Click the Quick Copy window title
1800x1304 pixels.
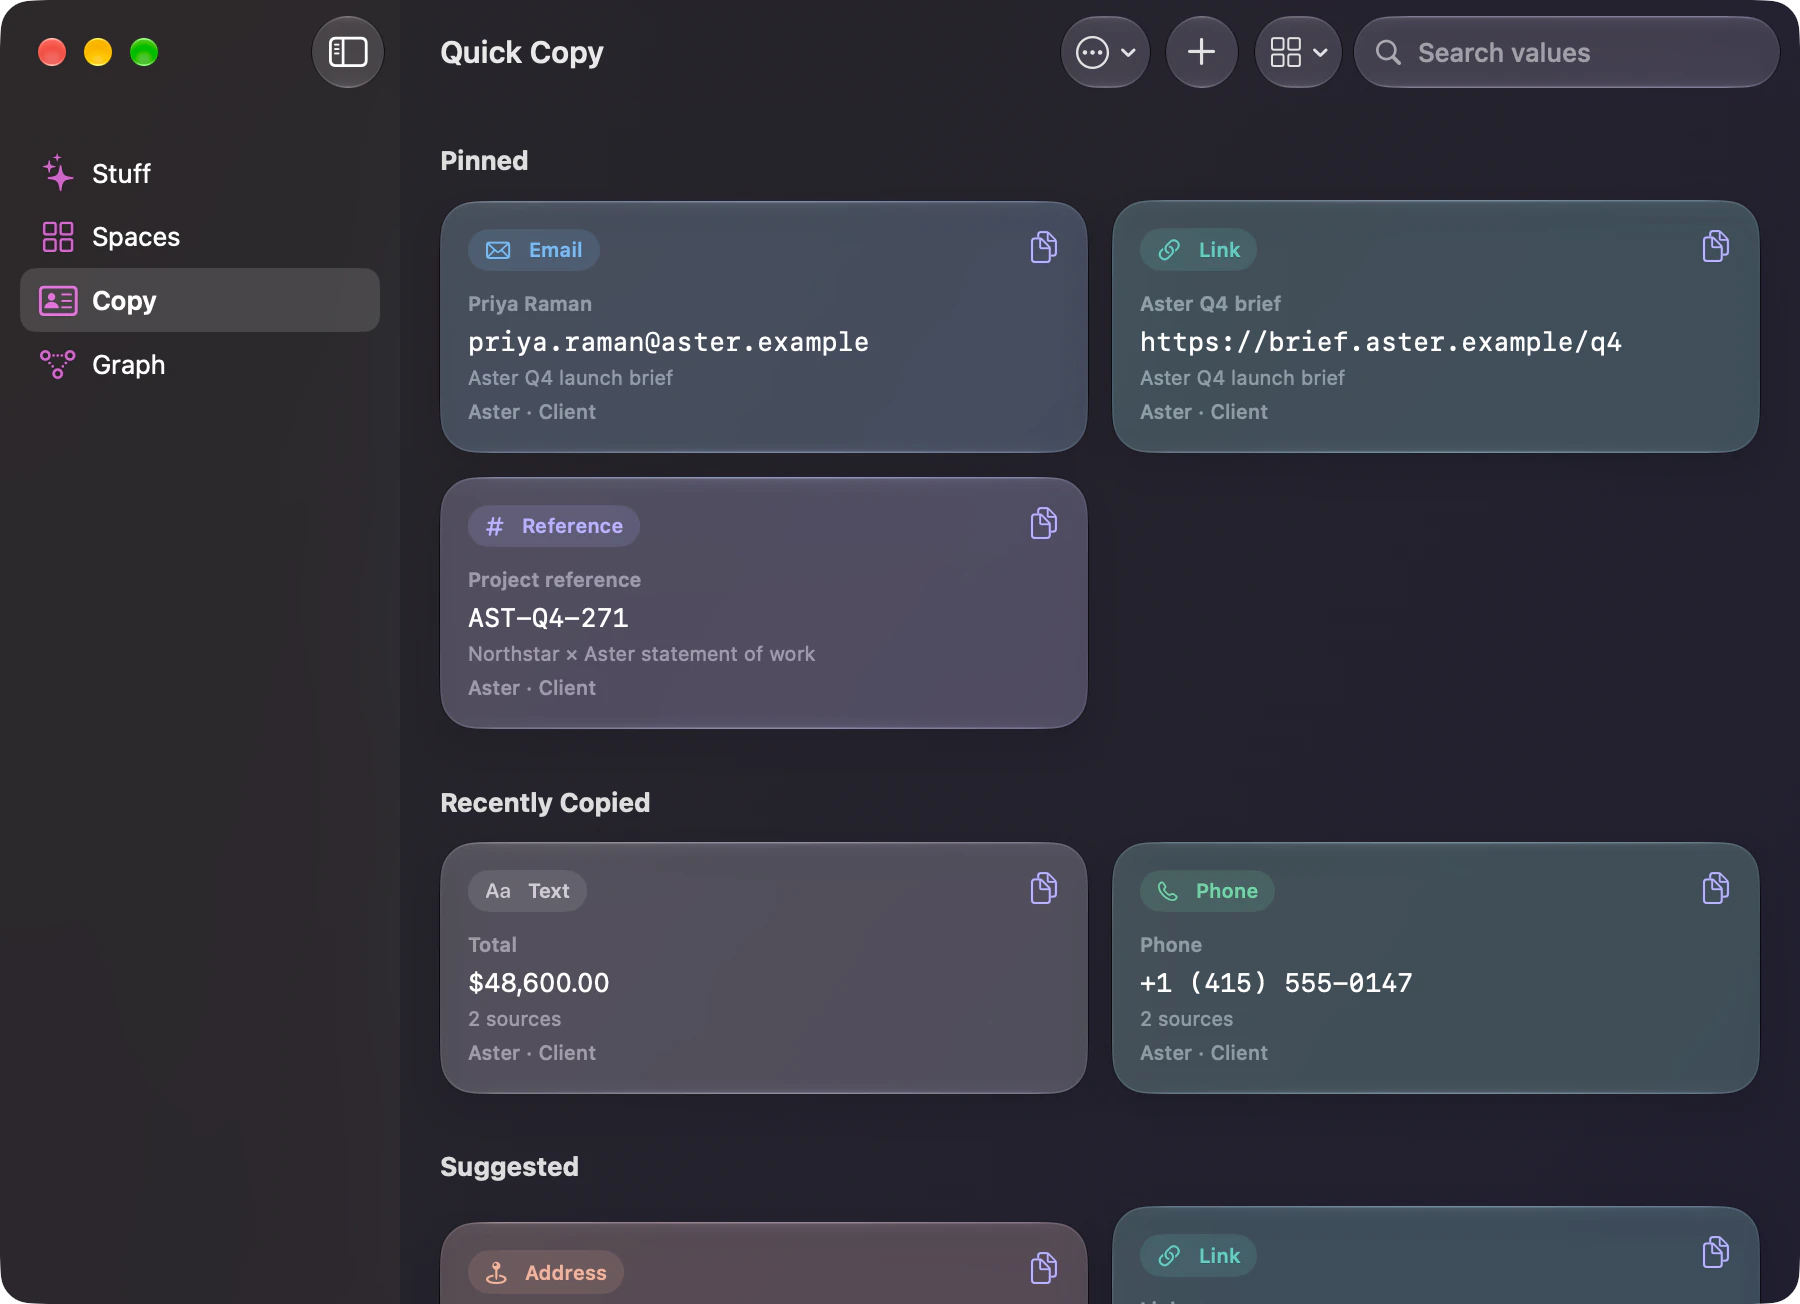(x=522, y=53)
